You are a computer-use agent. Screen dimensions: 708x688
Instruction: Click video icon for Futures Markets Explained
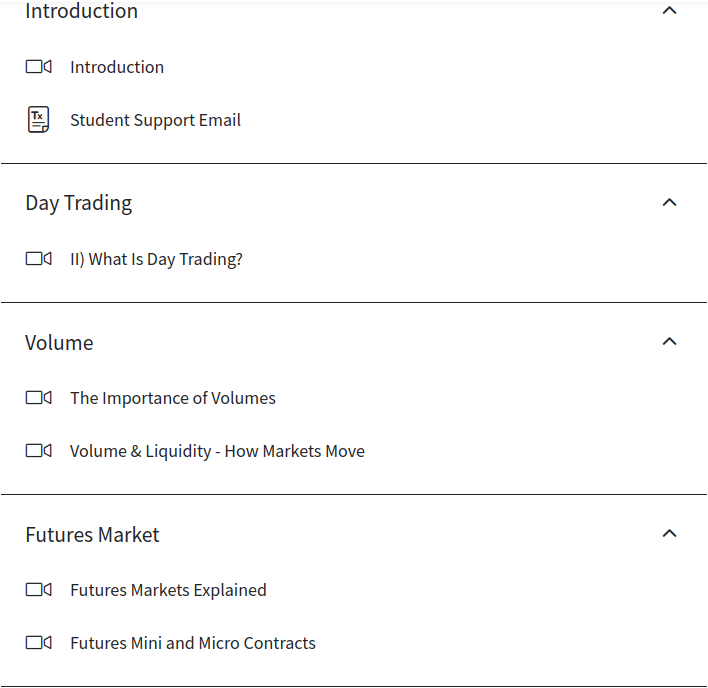click(38, 590)
